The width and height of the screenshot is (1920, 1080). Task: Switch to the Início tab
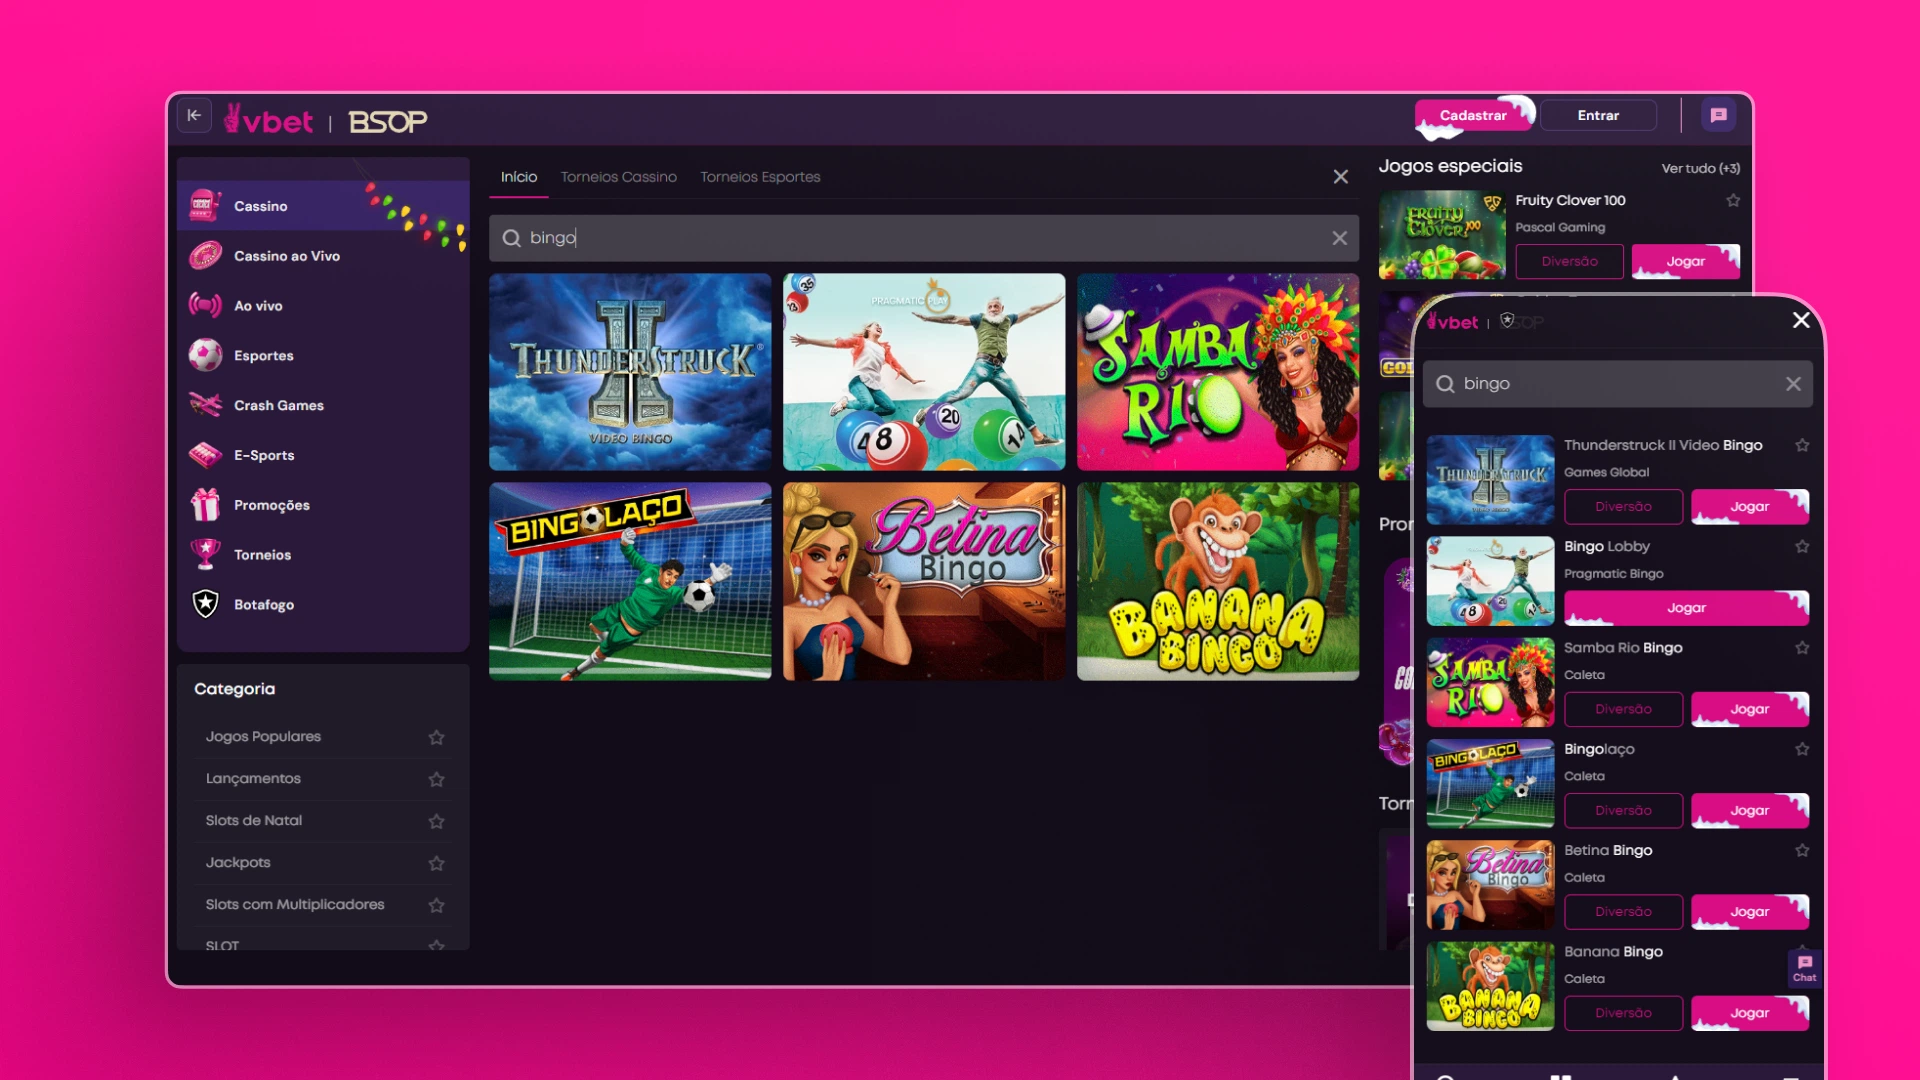pos(519,177)
